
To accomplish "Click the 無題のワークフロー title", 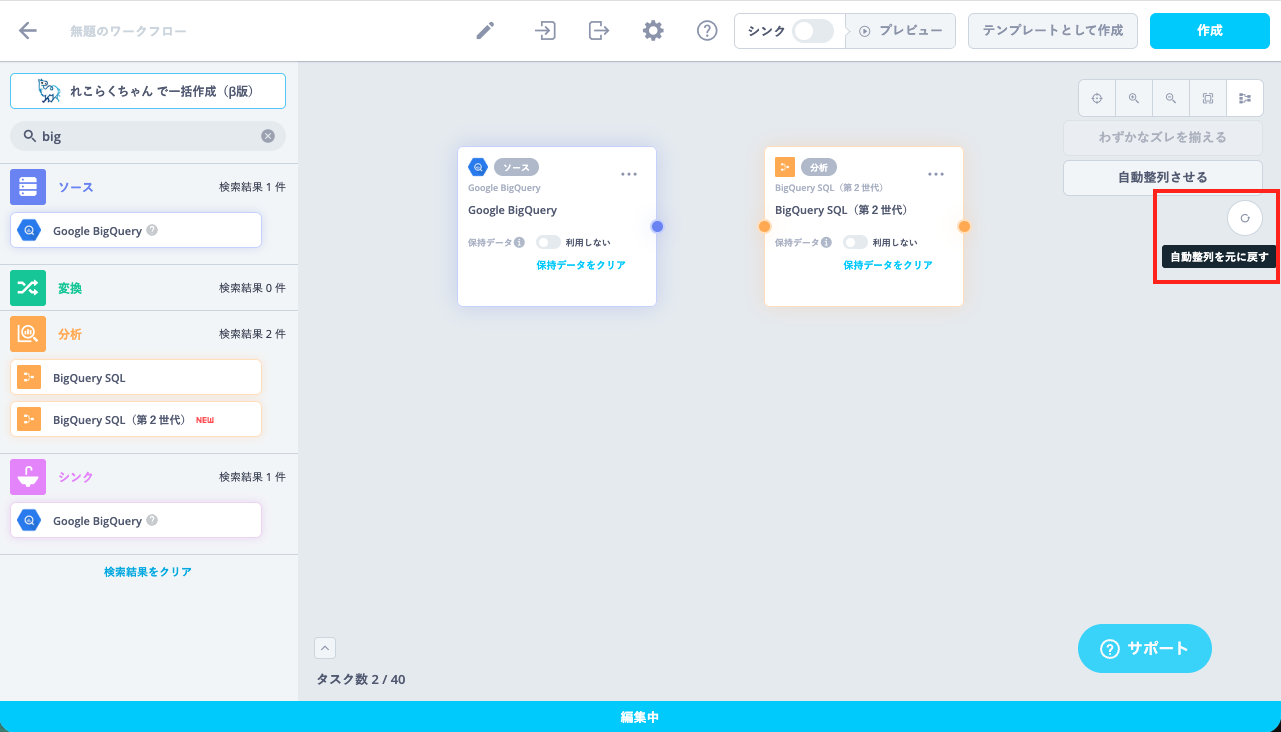I will click(x=128, y=31).
